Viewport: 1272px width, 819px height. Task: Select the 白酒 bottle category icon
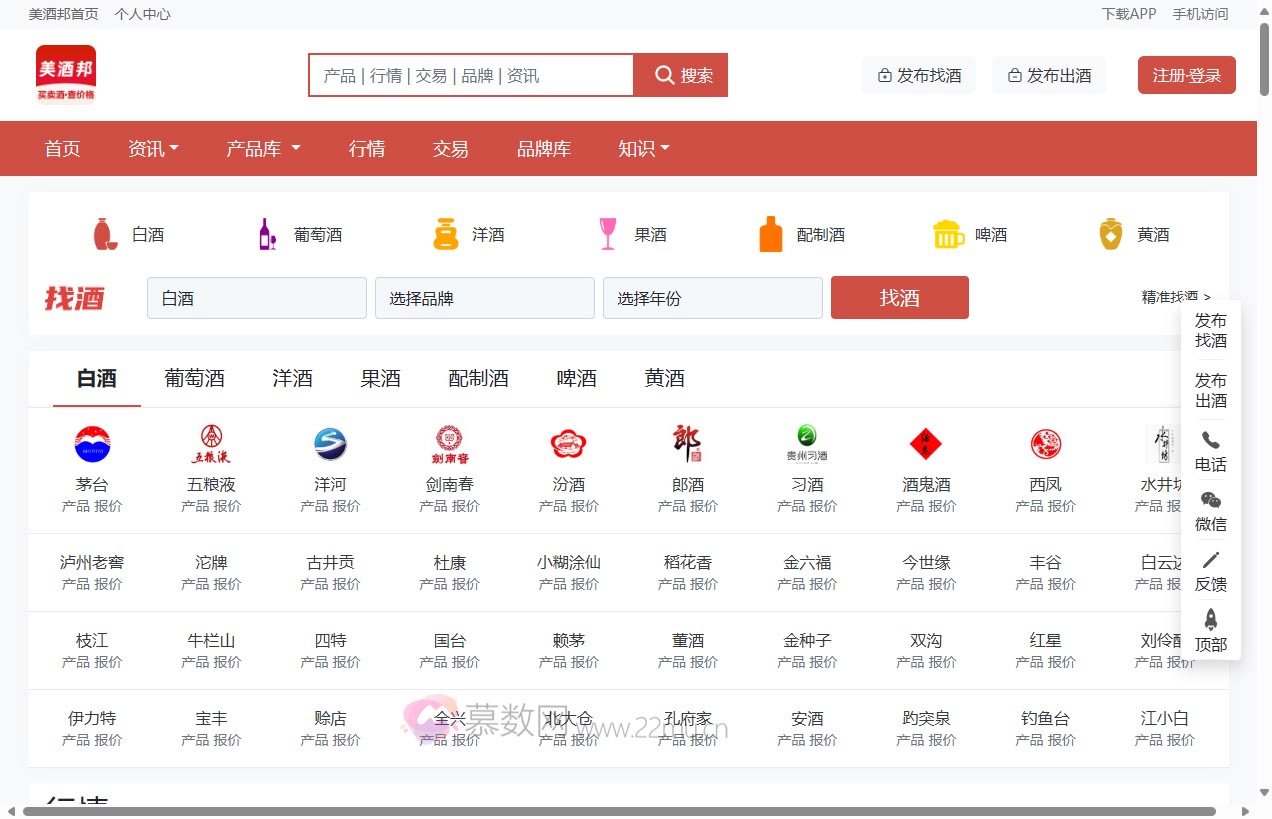click(x=105, y=234)
